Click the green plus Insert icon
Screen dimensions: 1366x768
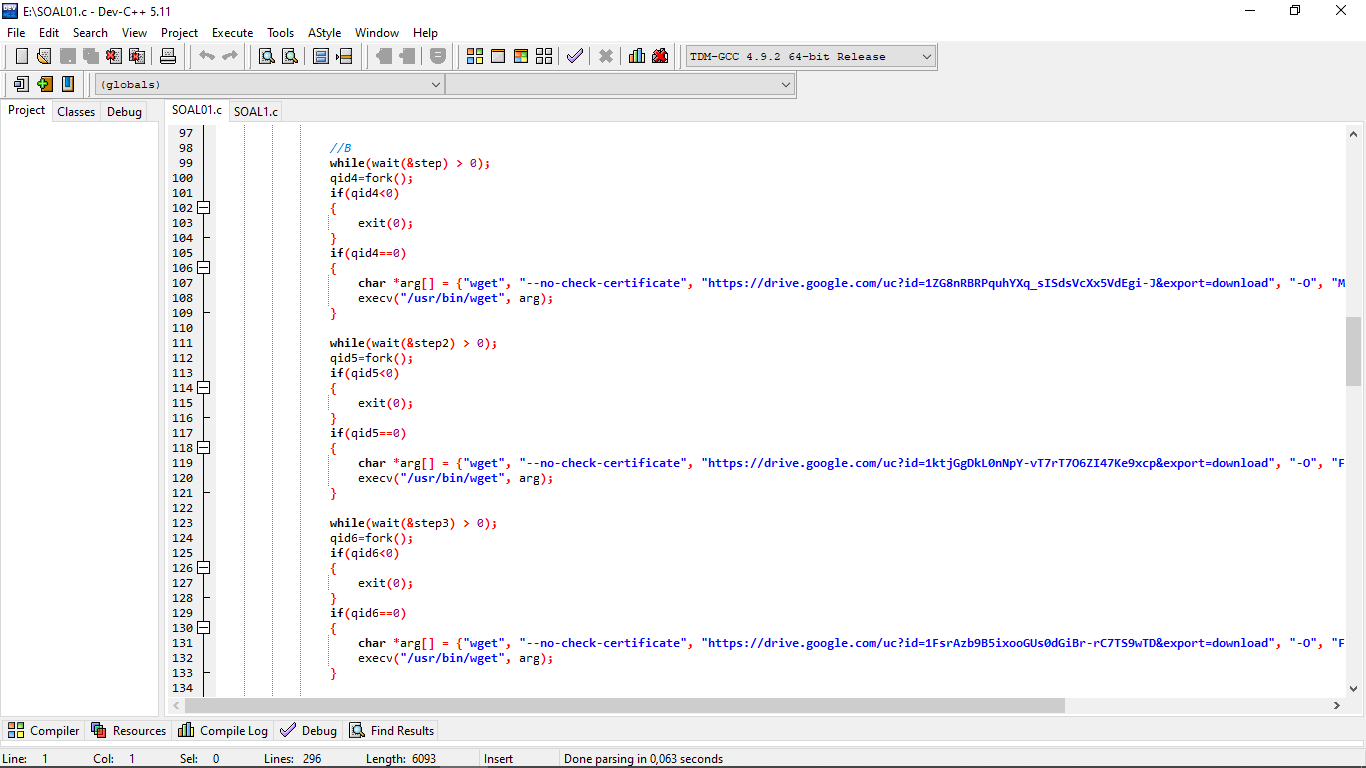tap(44, 84)
